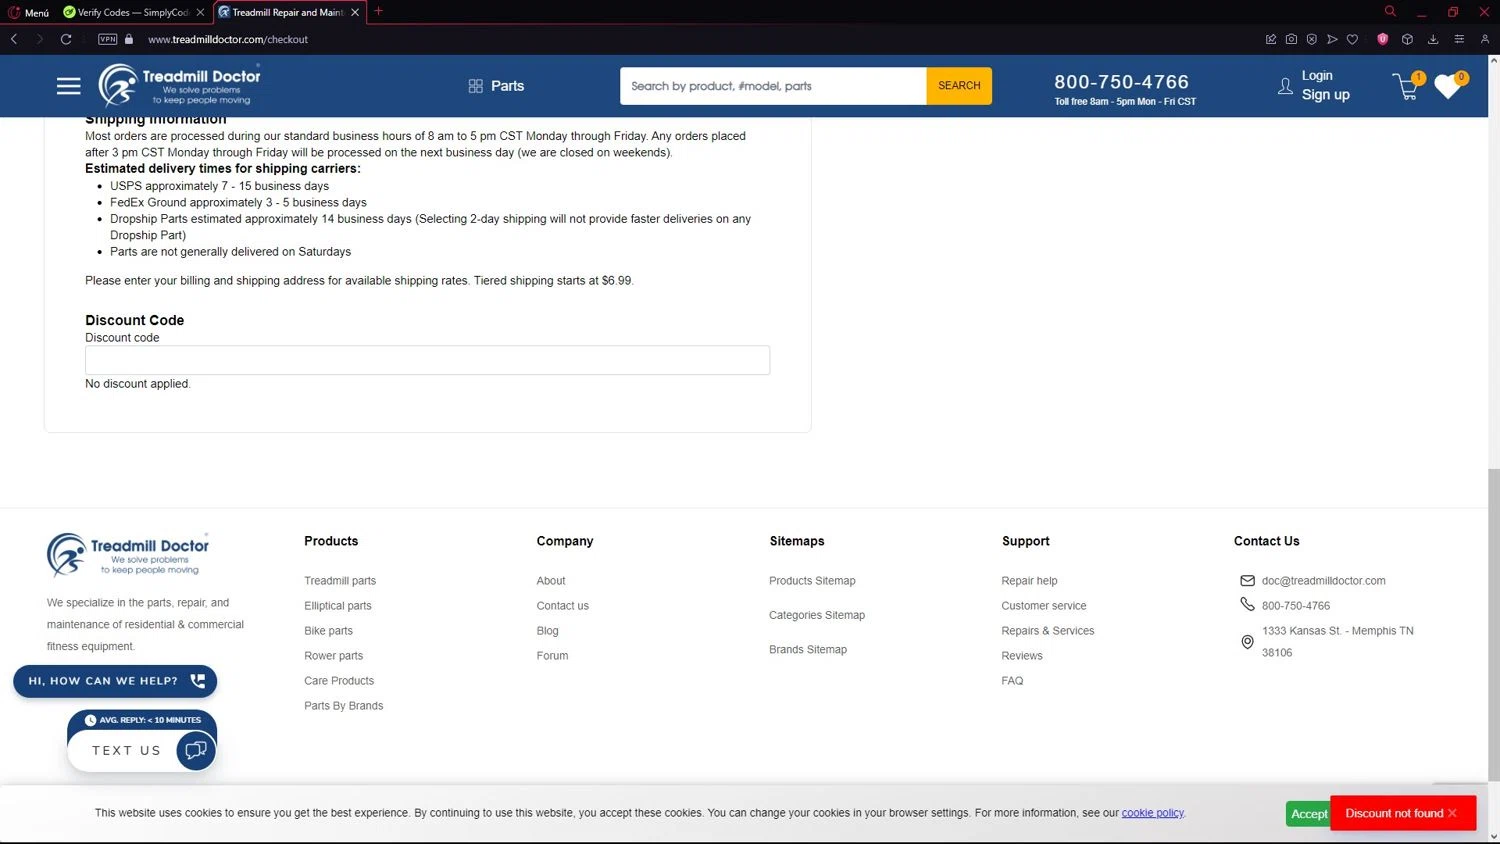Open the Parts menu label
This screenshot has height=844, width=1500.
(x=507, y=86)
